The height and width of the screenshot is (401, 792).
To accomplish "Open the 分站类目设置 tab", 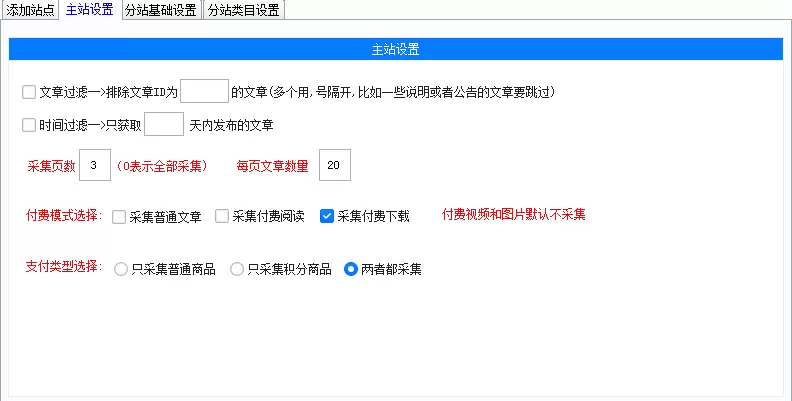I will [244, 10].
